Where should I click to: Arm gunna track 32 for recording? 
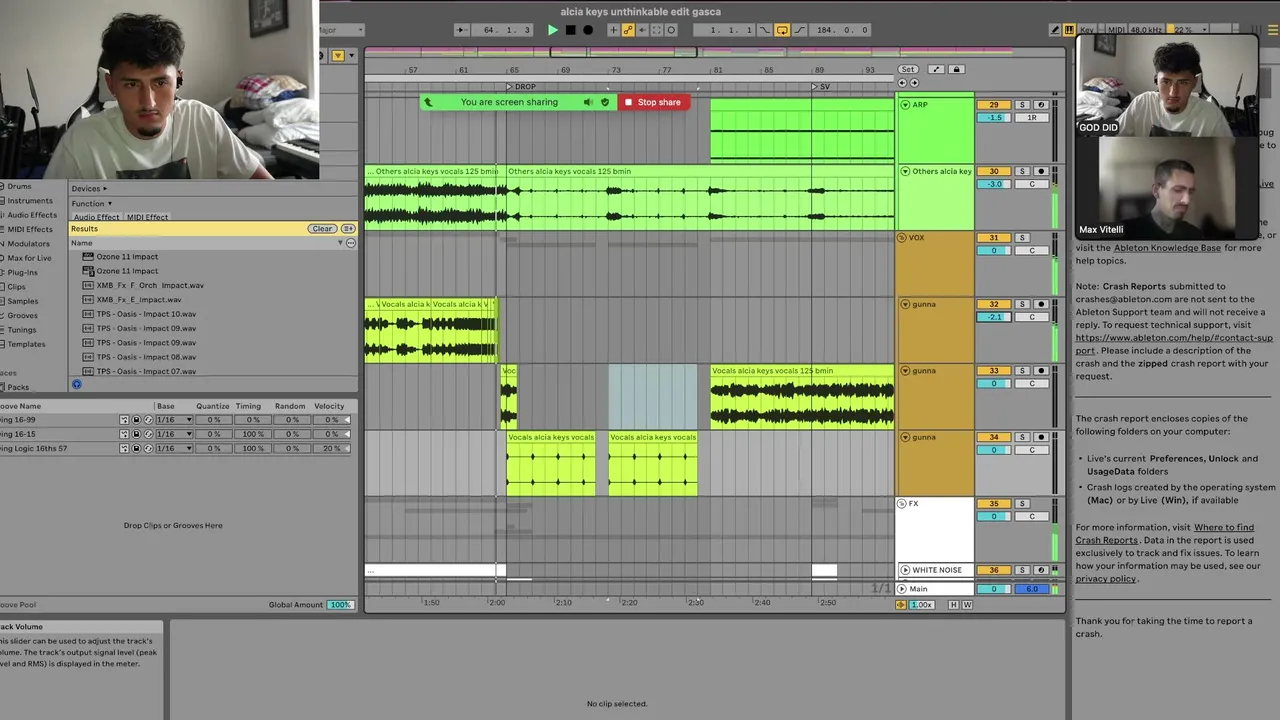click(x=1040, y=304)
